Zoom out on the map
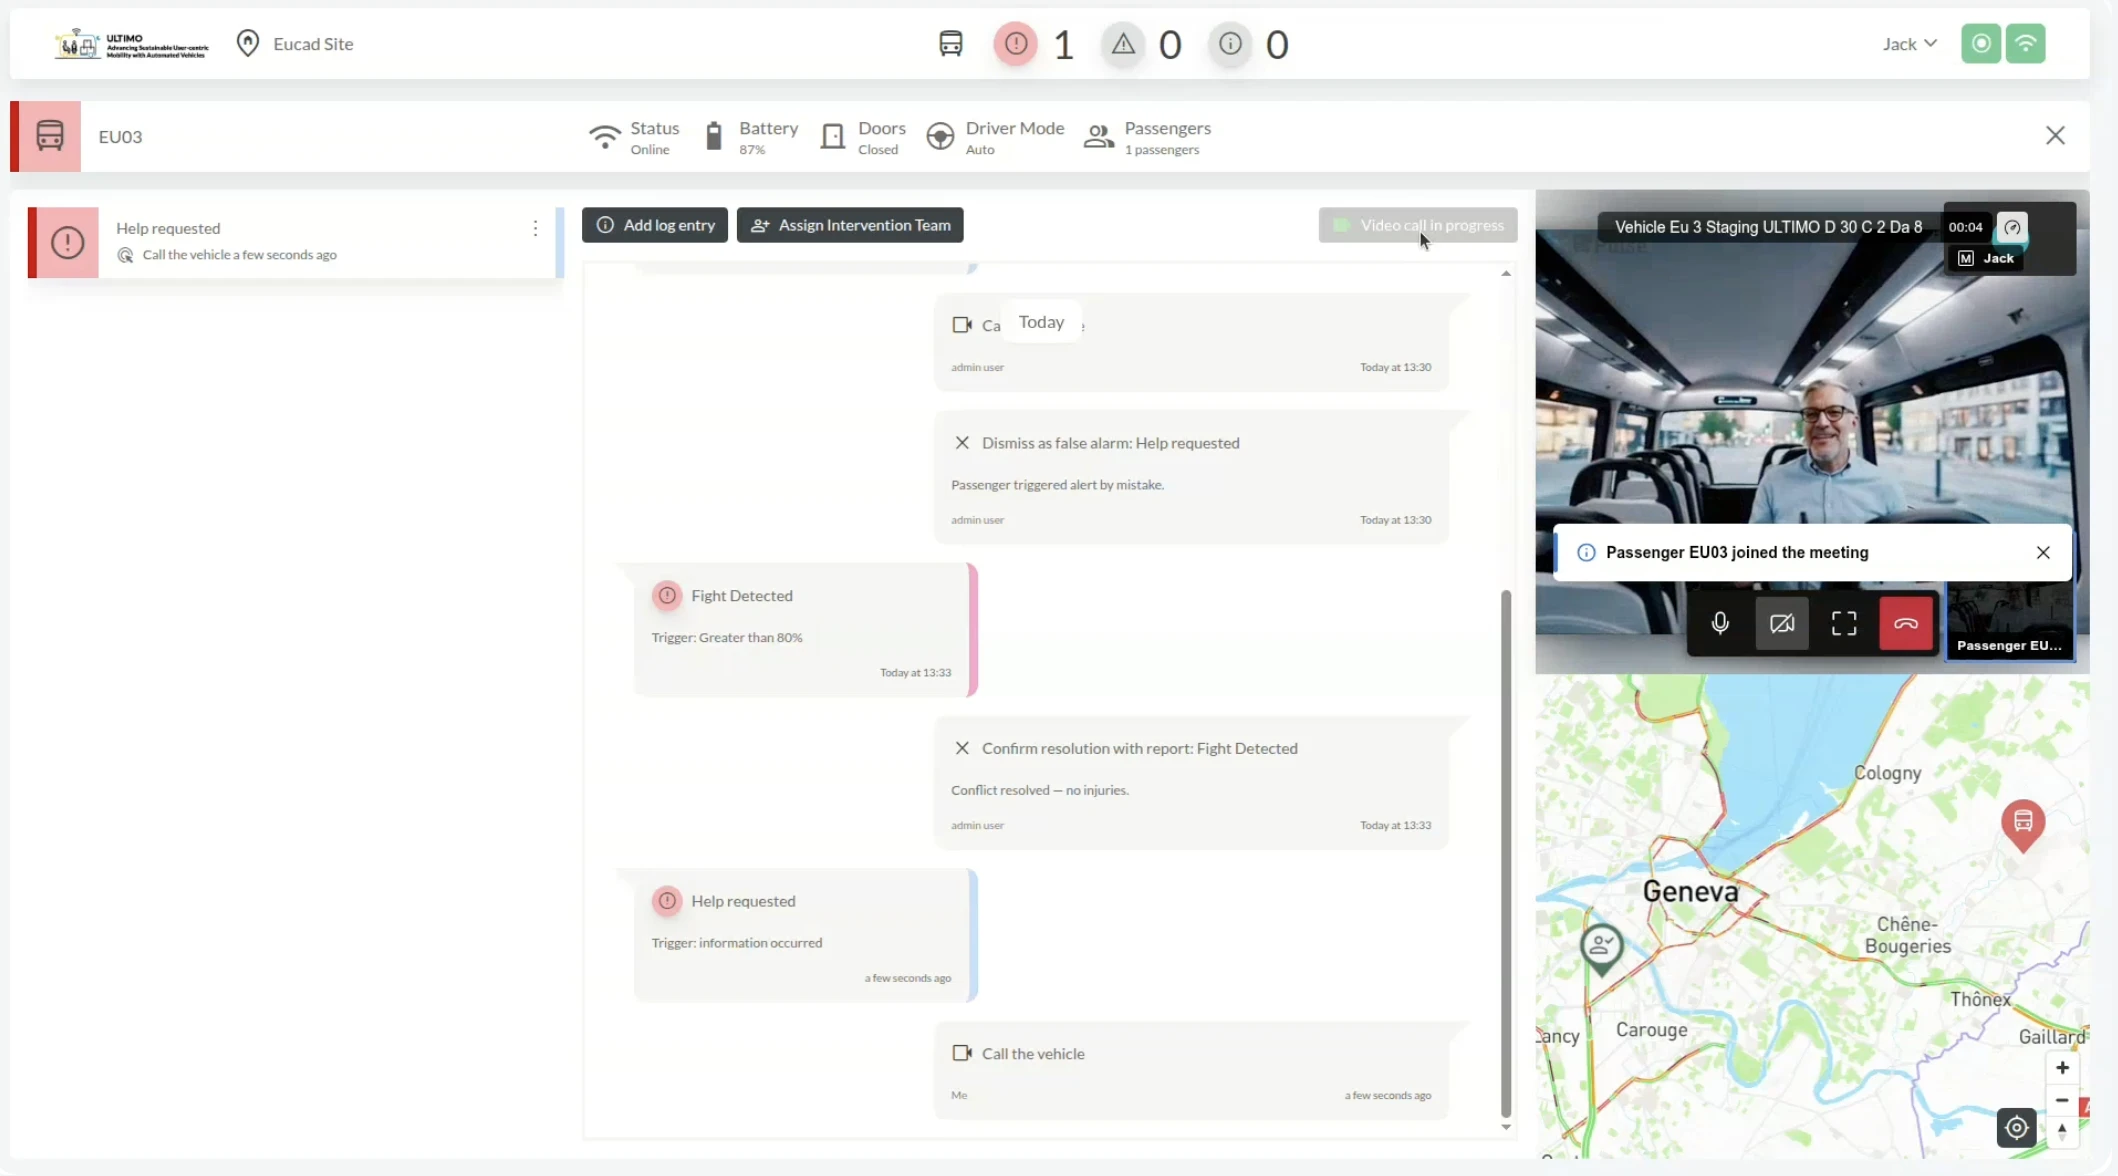 2061,1099
